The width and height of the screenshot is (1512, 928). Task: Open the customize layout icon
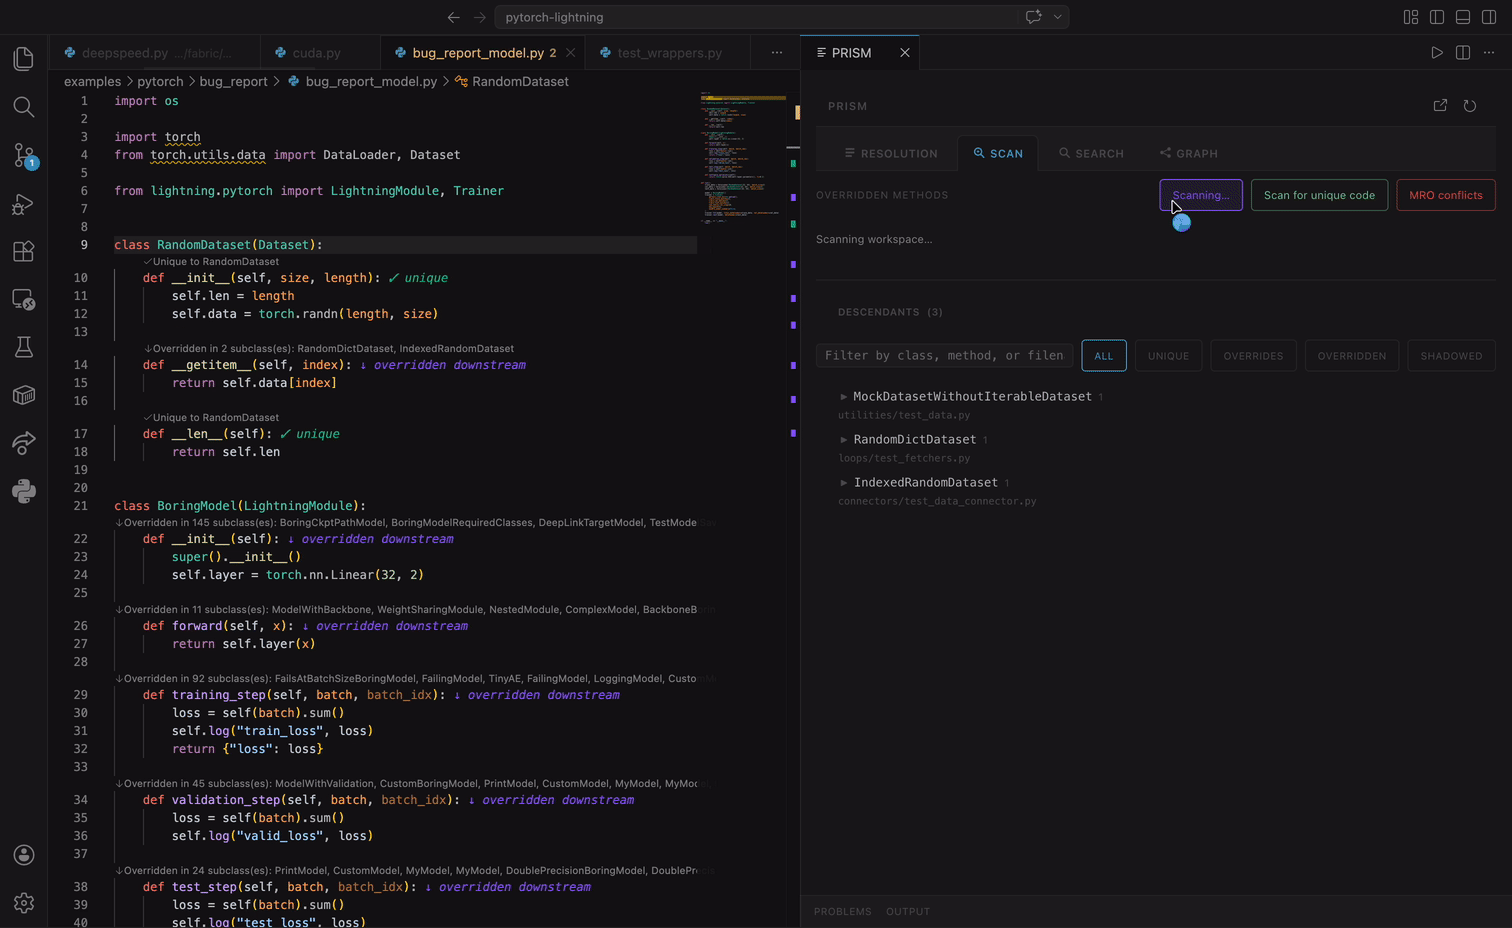click(1411, 17)
